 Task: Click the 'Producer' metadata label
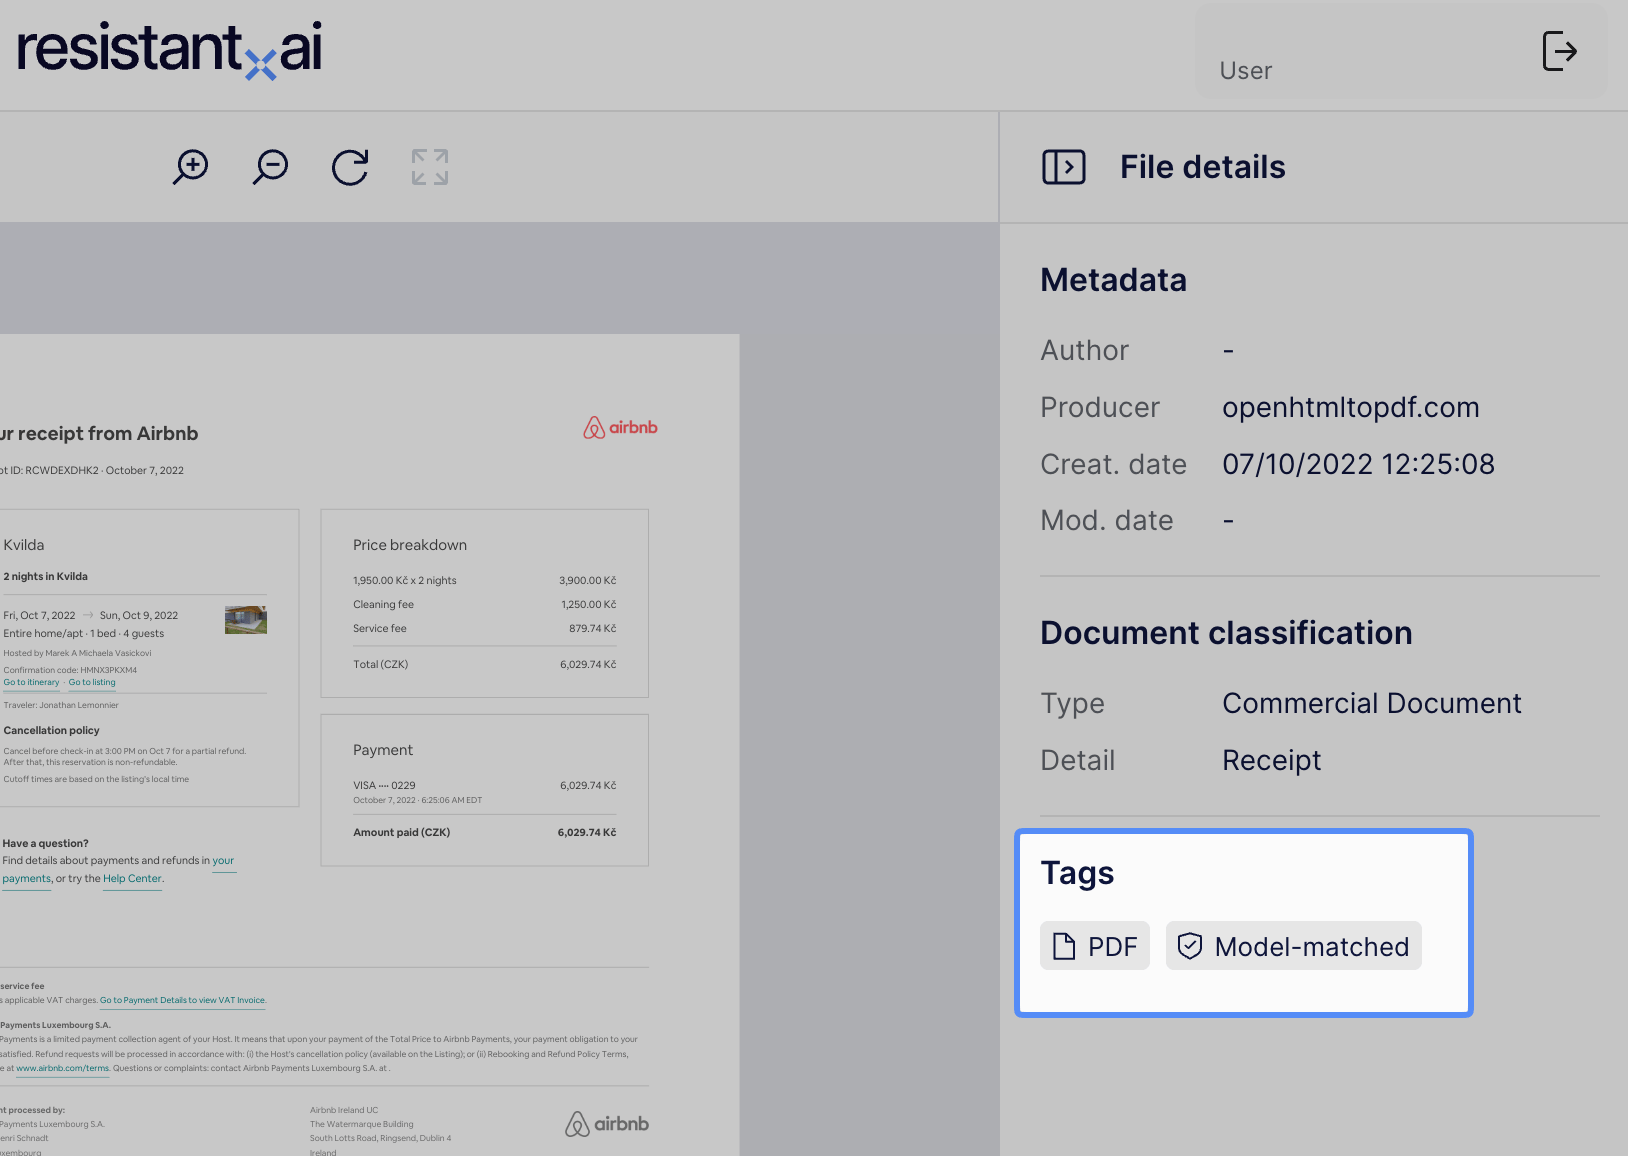[1099, 407]
